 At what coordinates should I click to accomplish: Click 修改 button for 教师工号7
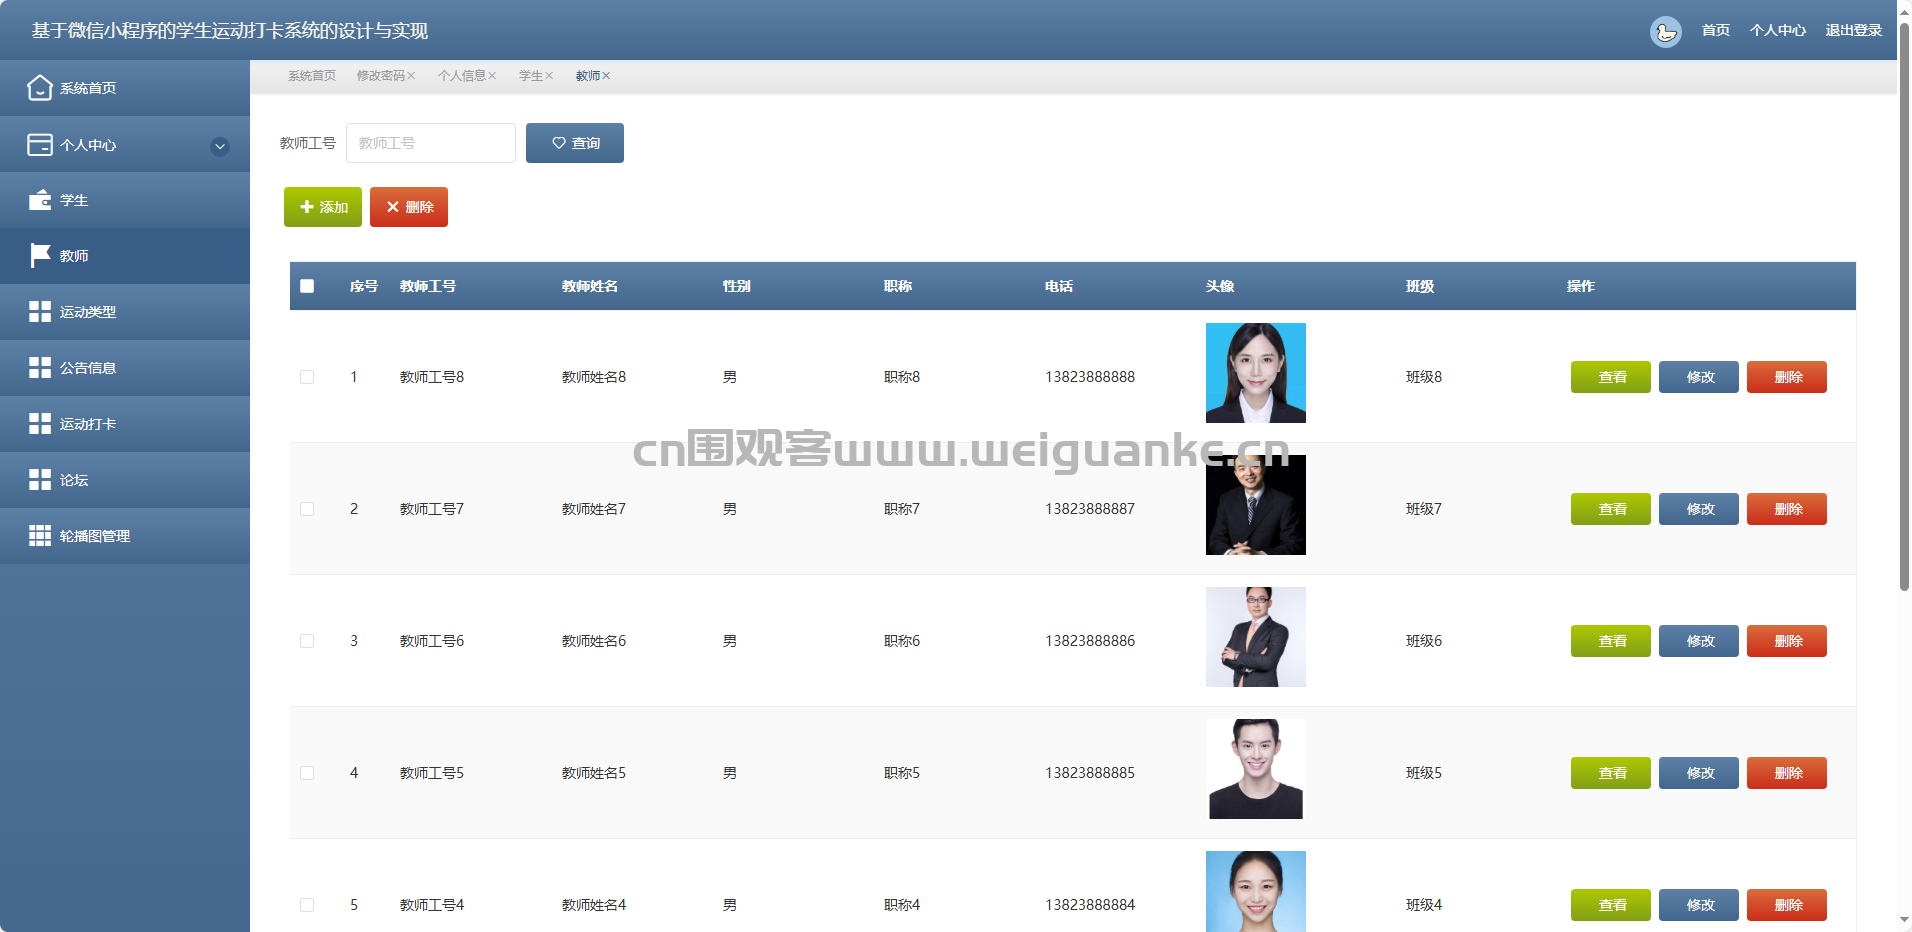click(1698, 509)
